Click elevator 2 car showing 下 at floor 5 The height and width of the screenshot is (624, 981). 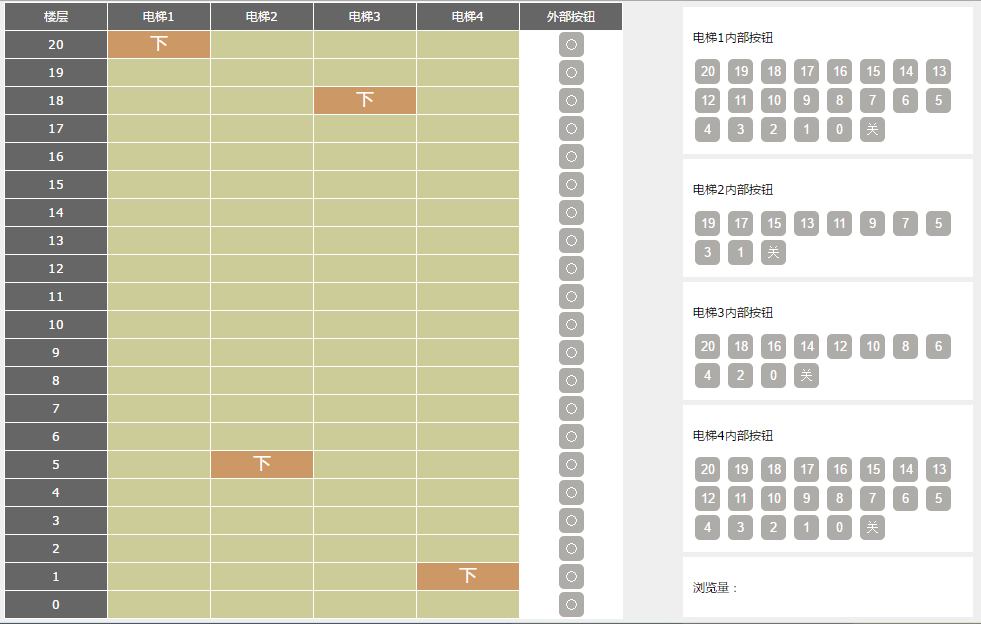click(x=262, y=464)
